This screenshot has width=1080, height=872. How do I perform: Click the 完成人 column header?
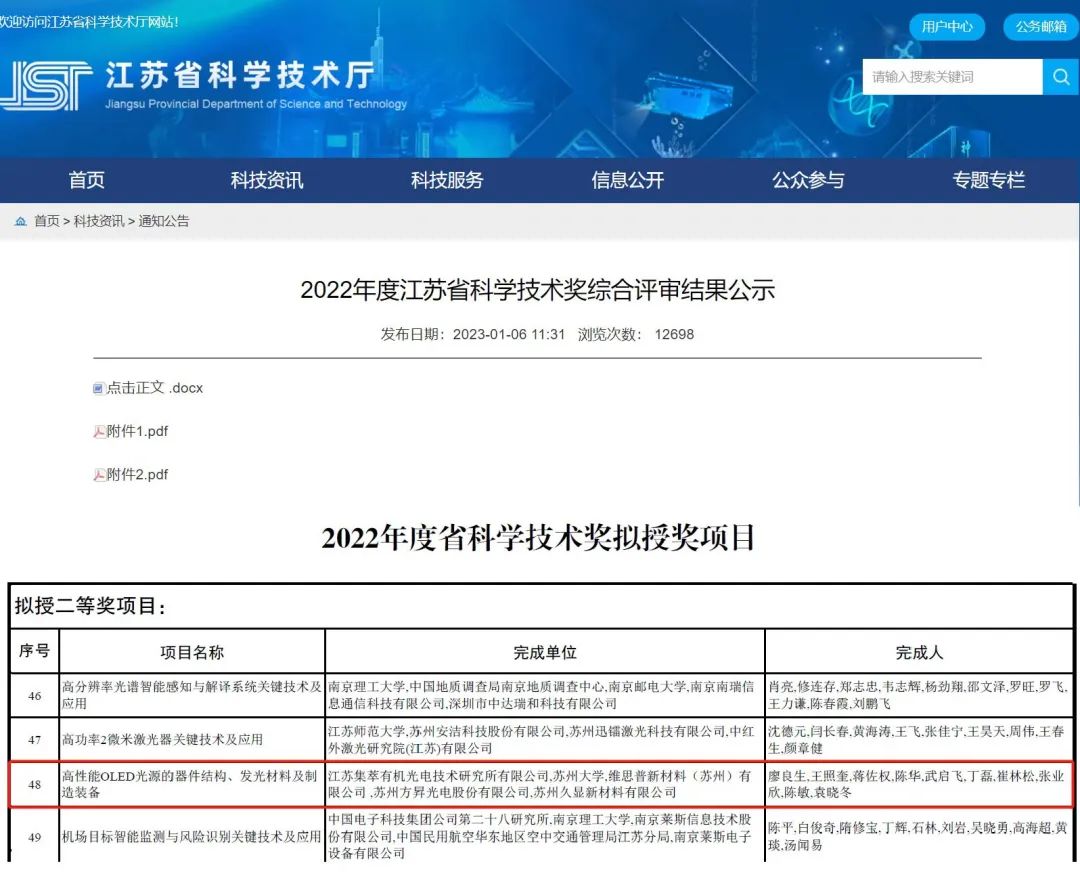pos(920,652)
